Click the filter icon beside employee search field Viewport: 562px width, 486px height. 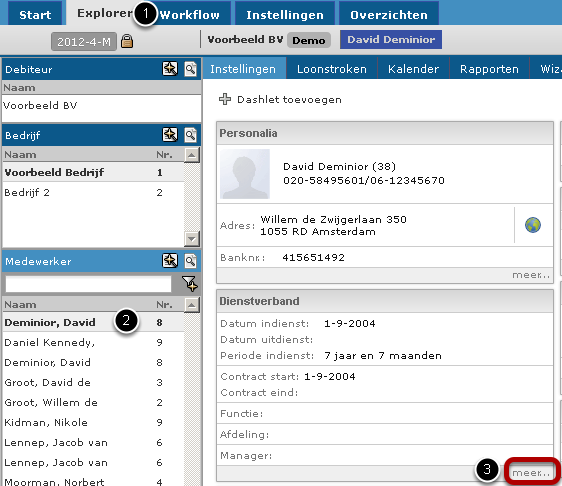point(190,284)
